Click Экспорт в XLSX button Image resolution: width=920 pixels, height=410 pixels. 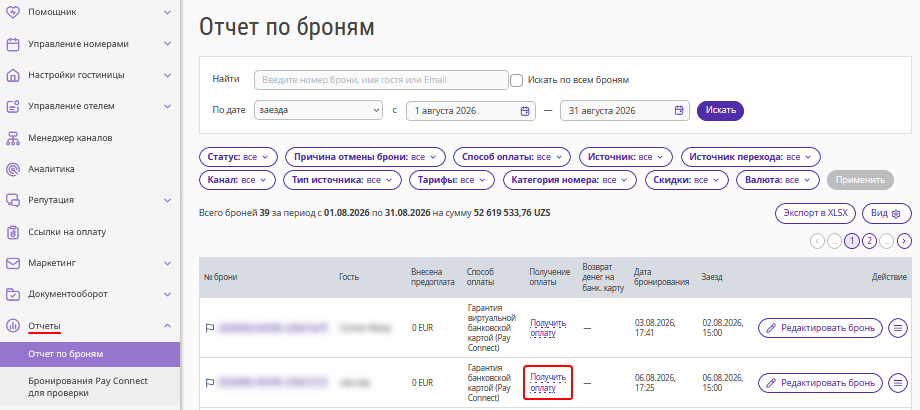[816, 214]
